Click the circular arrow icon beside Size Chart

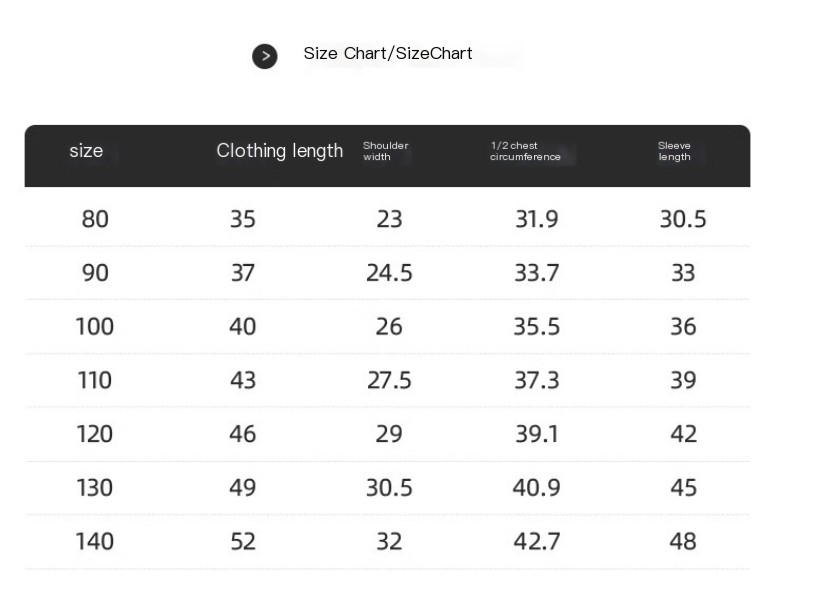[264, 57]
